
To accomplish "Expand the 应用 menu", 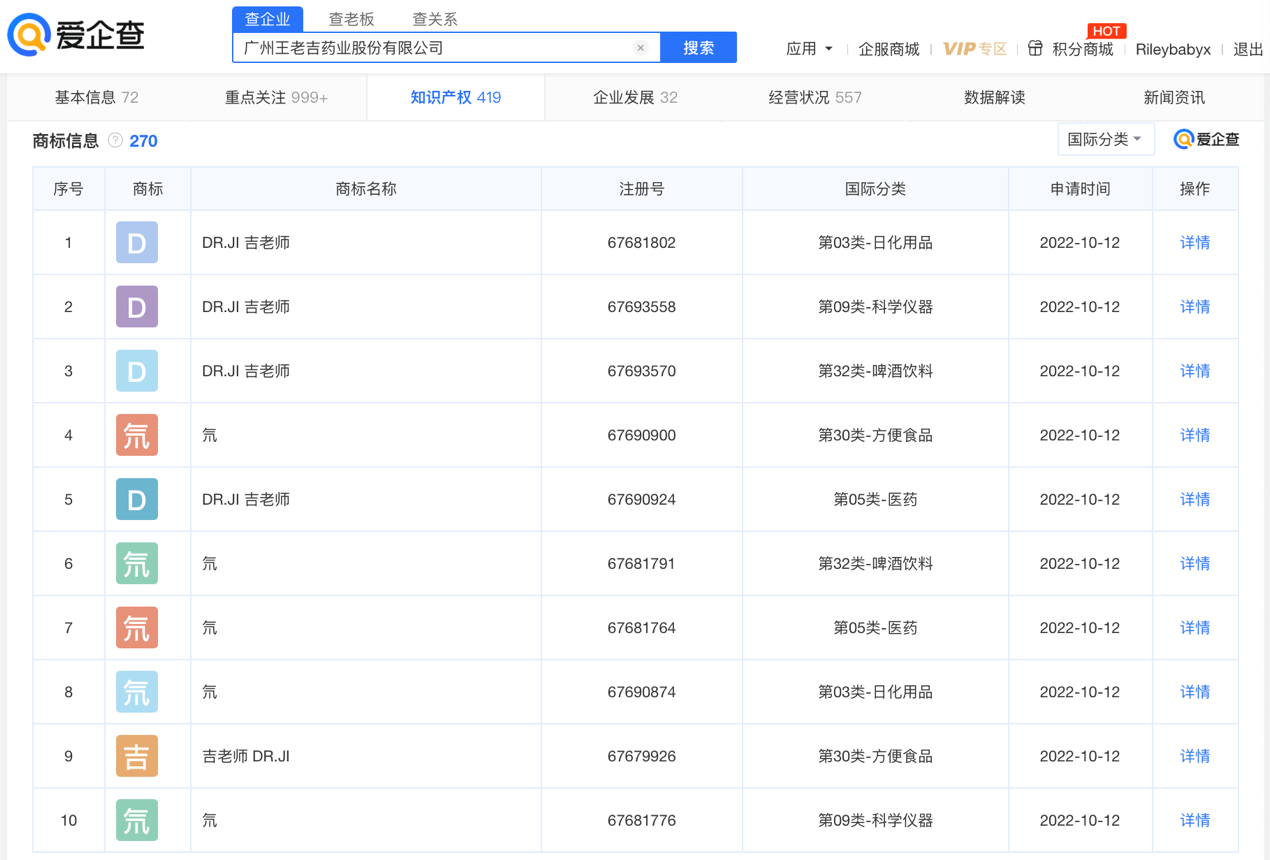I will [809, 49].
